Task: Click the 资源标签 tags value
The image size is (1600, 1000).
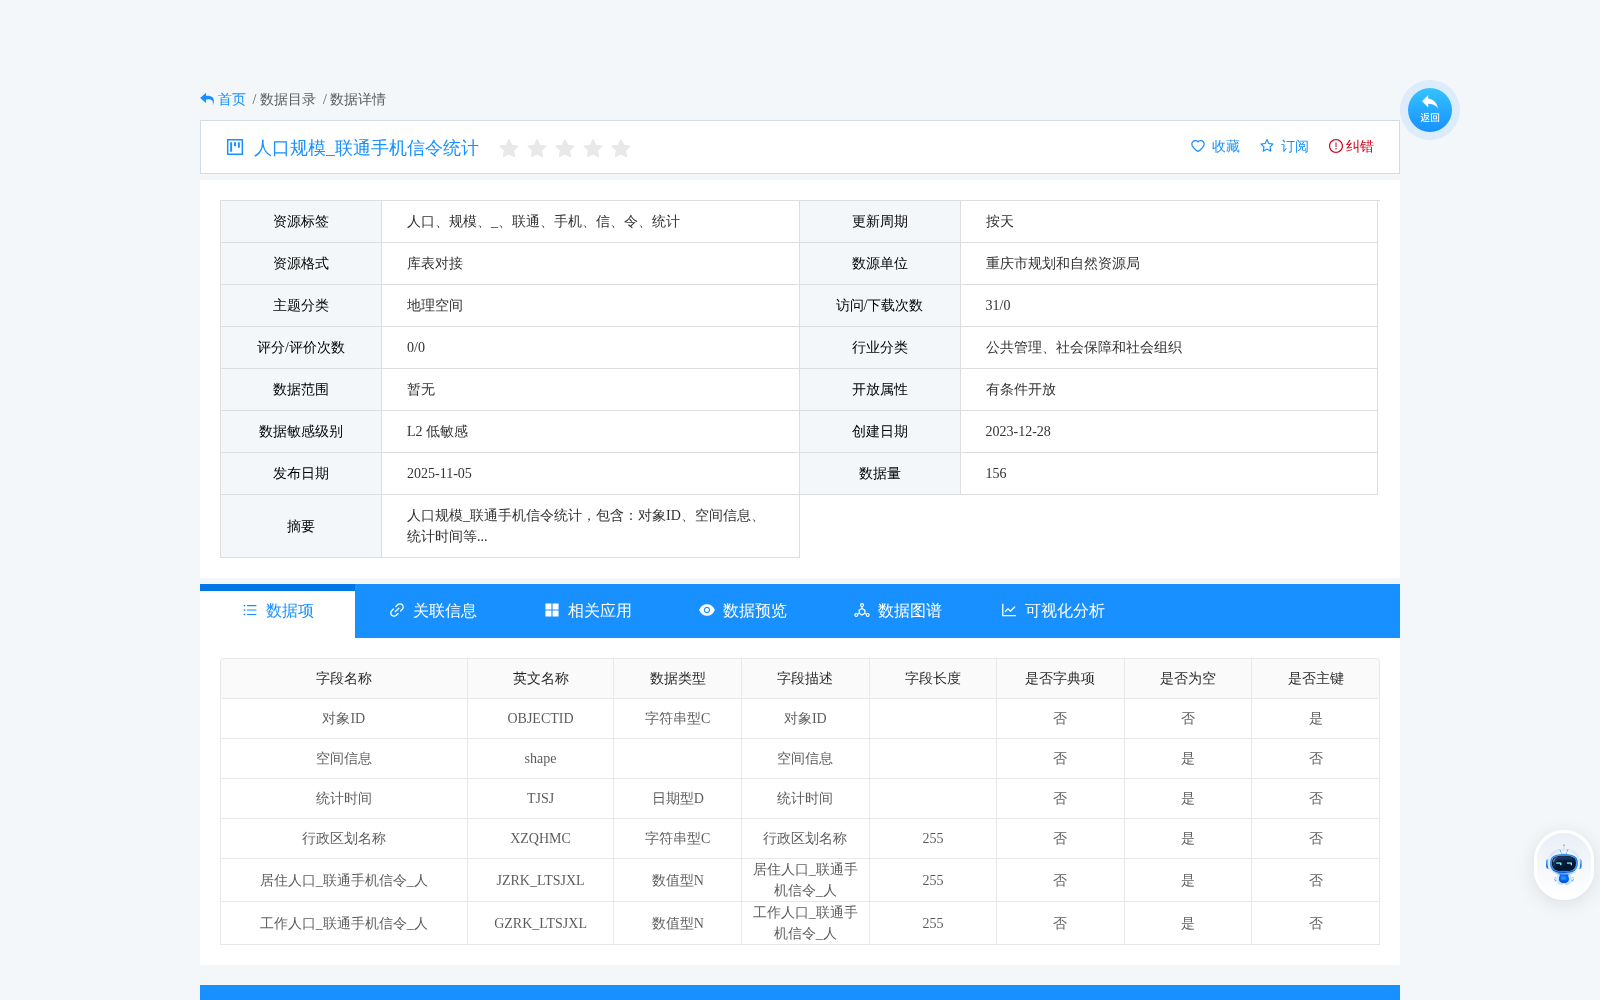Action: pyautogui.click(x=543, y=221)
